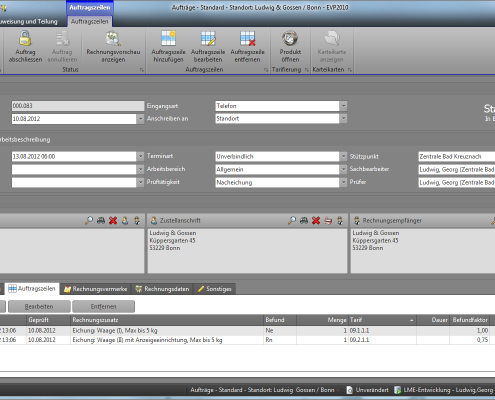Click Auftragszeile entfernen ribbon icon

tap(247, 39)
